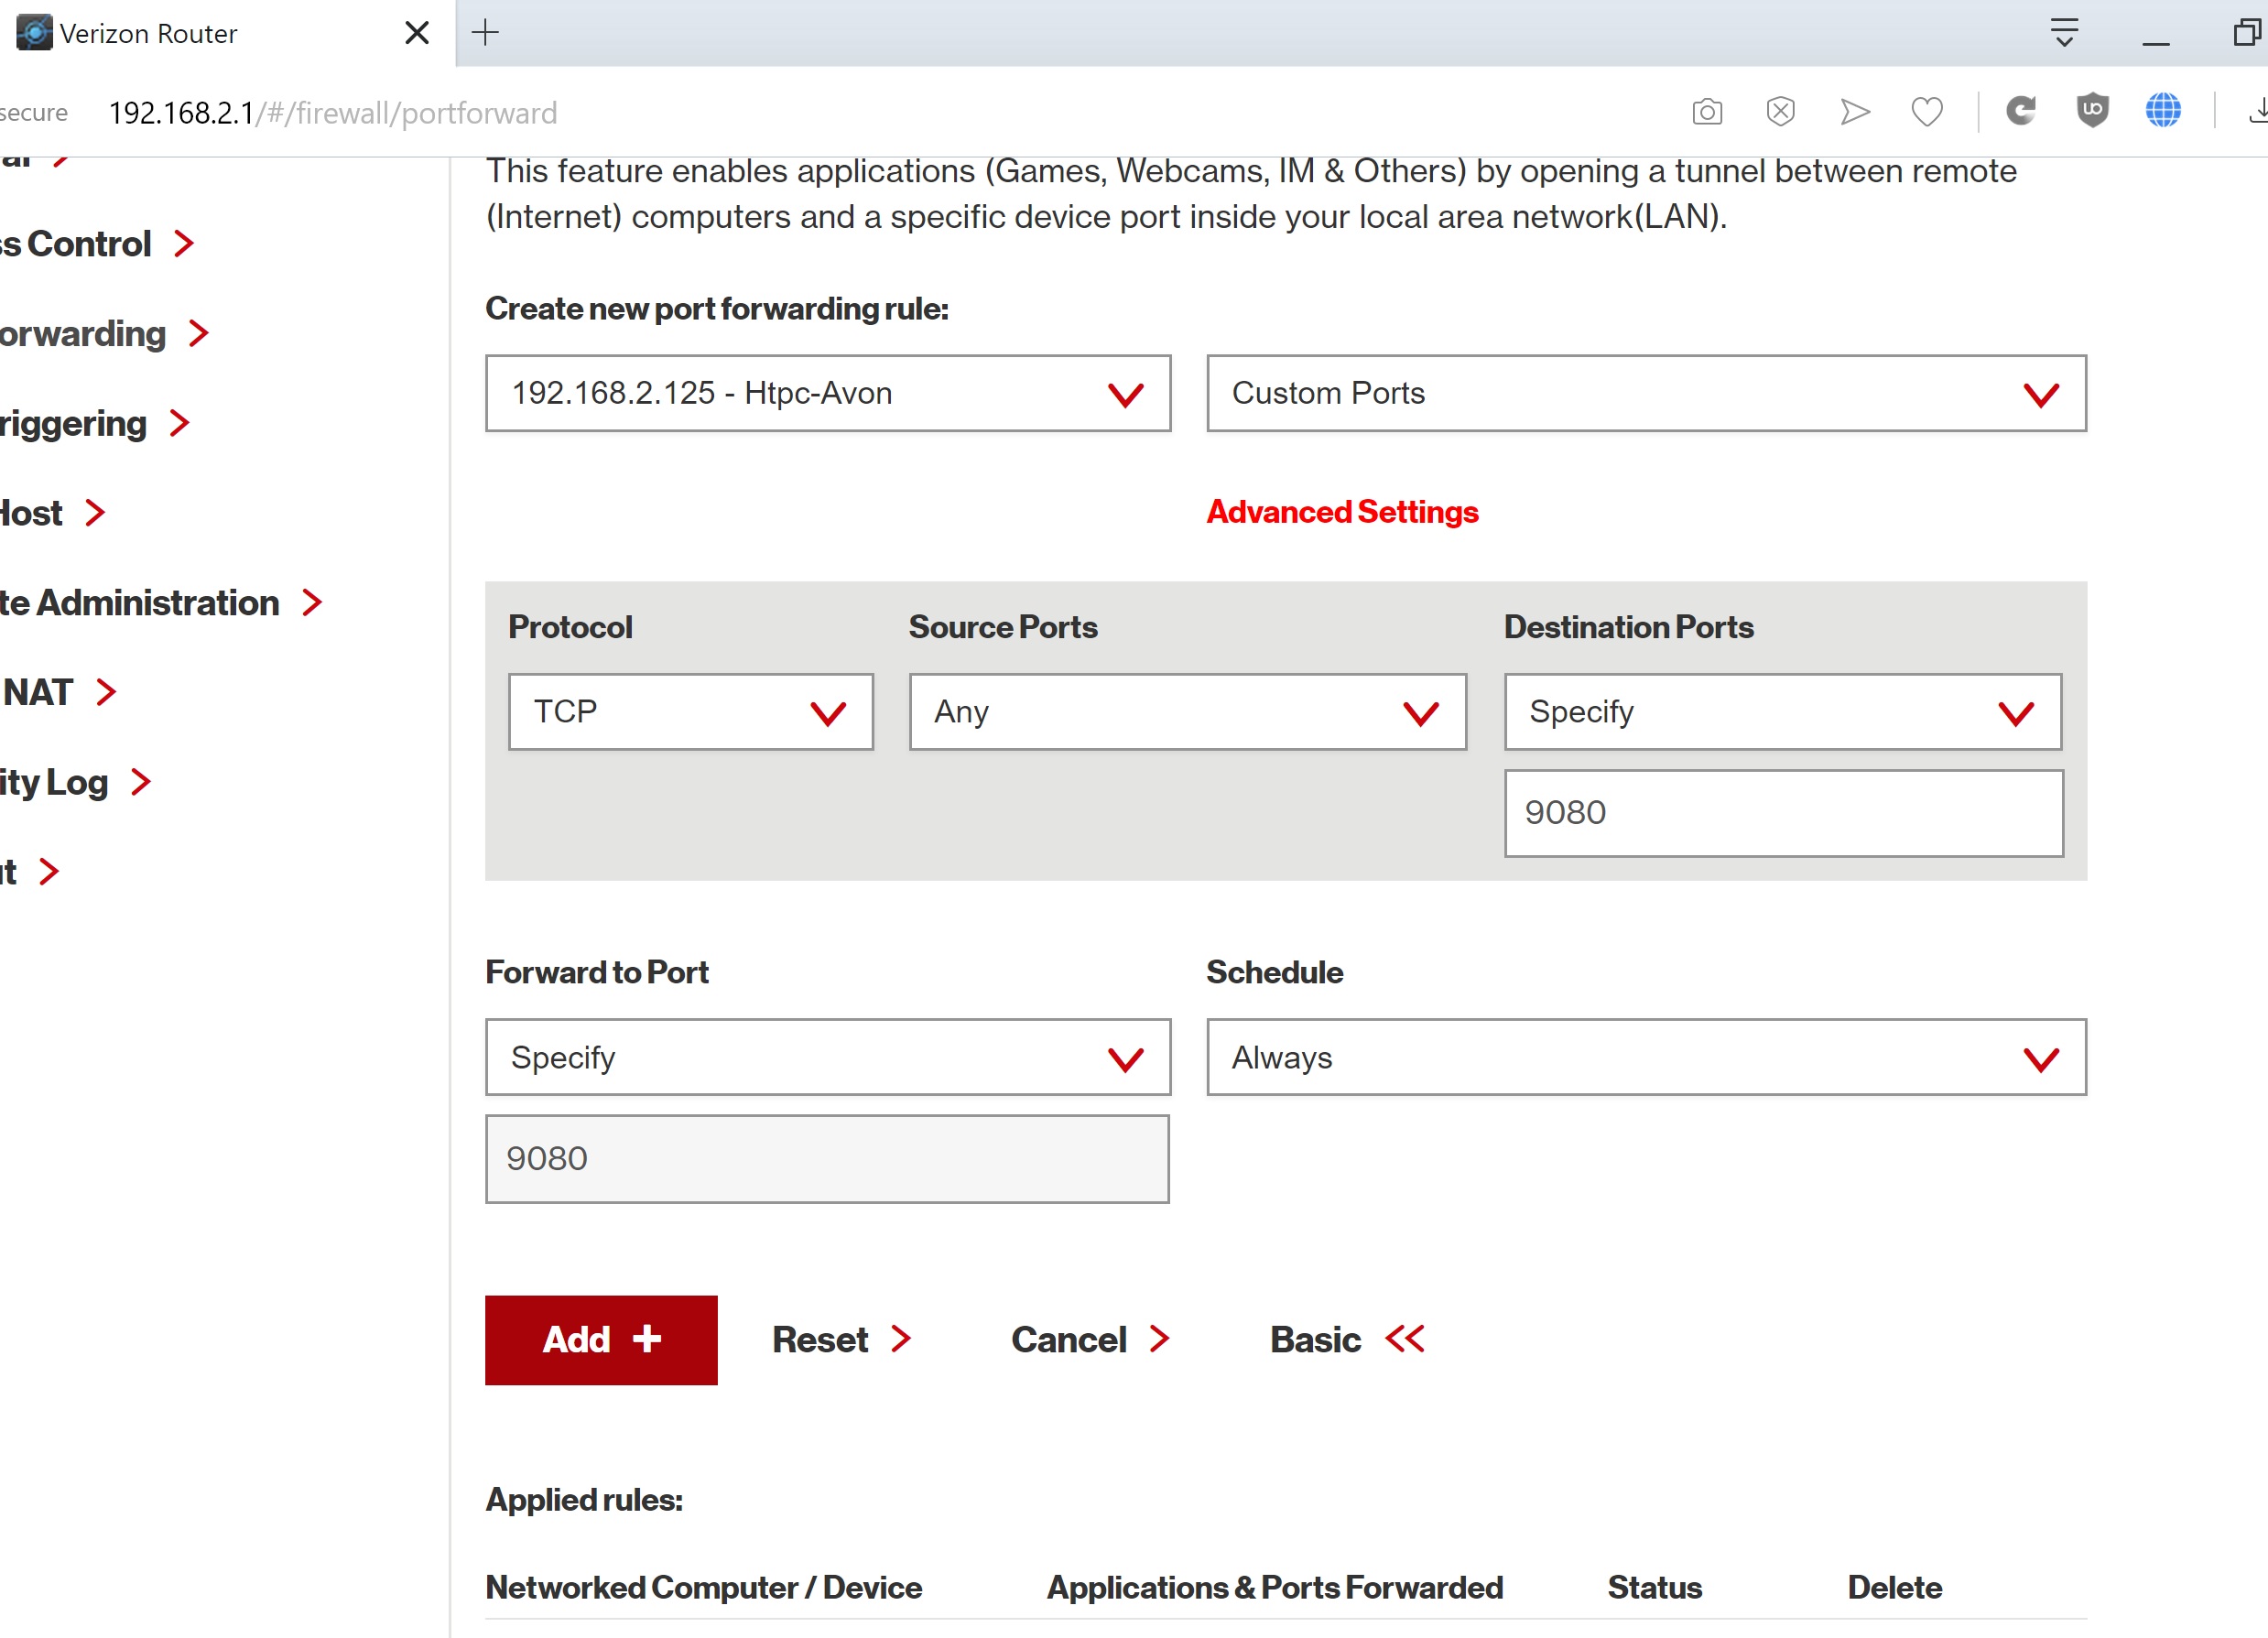This screenshot has height=1638, width=2268.
Task: Click the heart bookmark icon
Action: (x=1926, y=111)
